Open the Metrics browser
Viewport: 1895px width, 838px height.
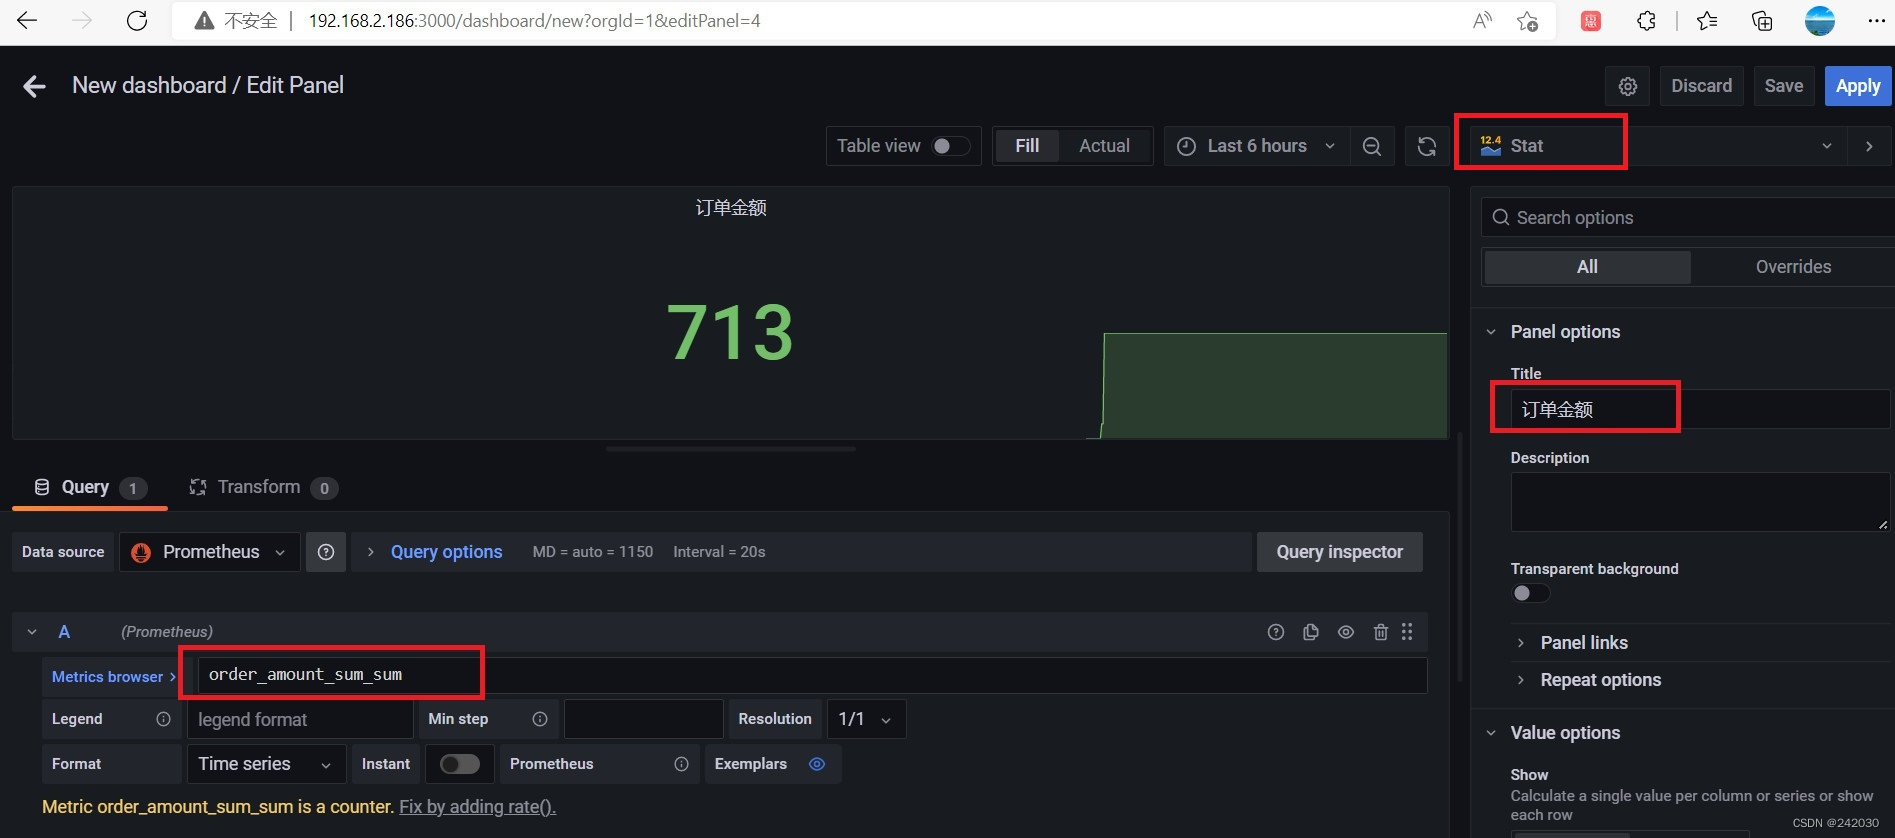[x=113, y=677]
